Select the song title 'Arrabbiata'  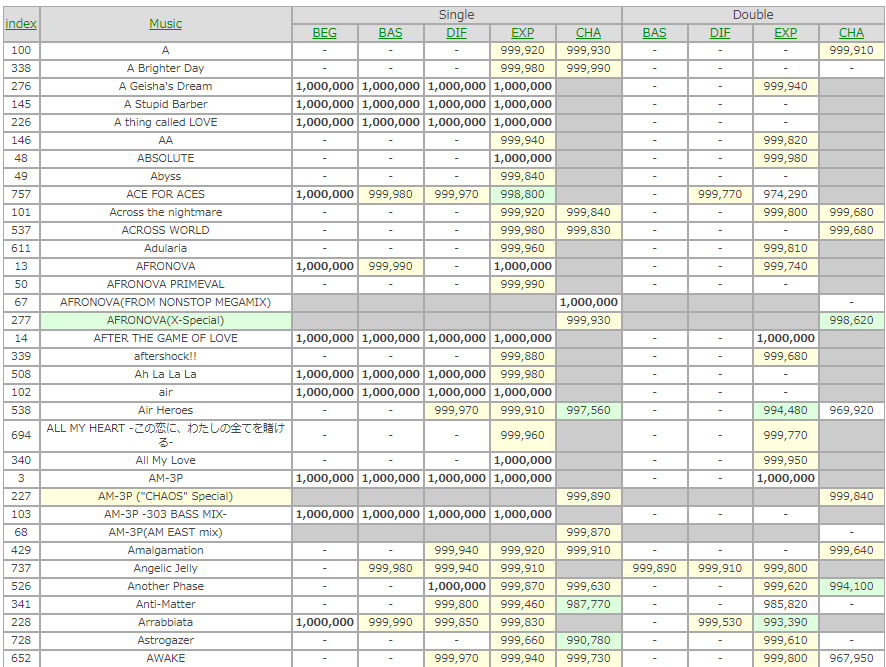166,622
